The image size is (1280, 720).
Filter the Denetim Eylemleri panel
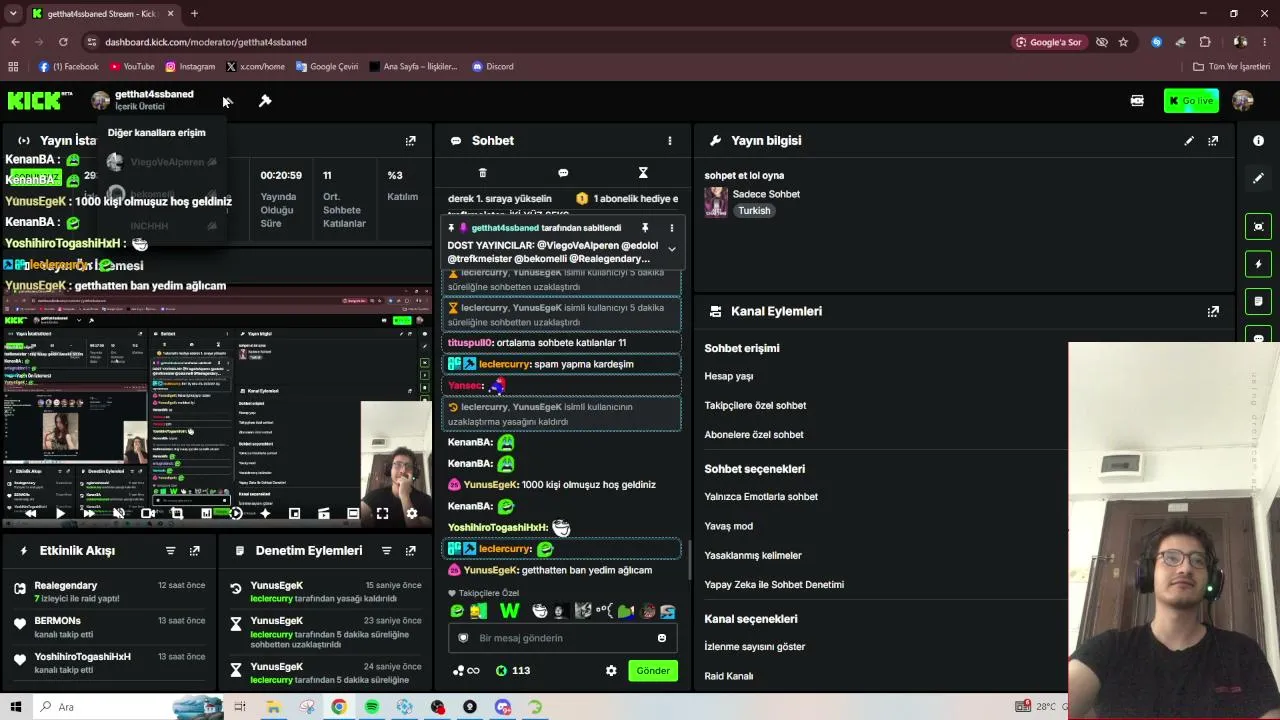(386, 551)
